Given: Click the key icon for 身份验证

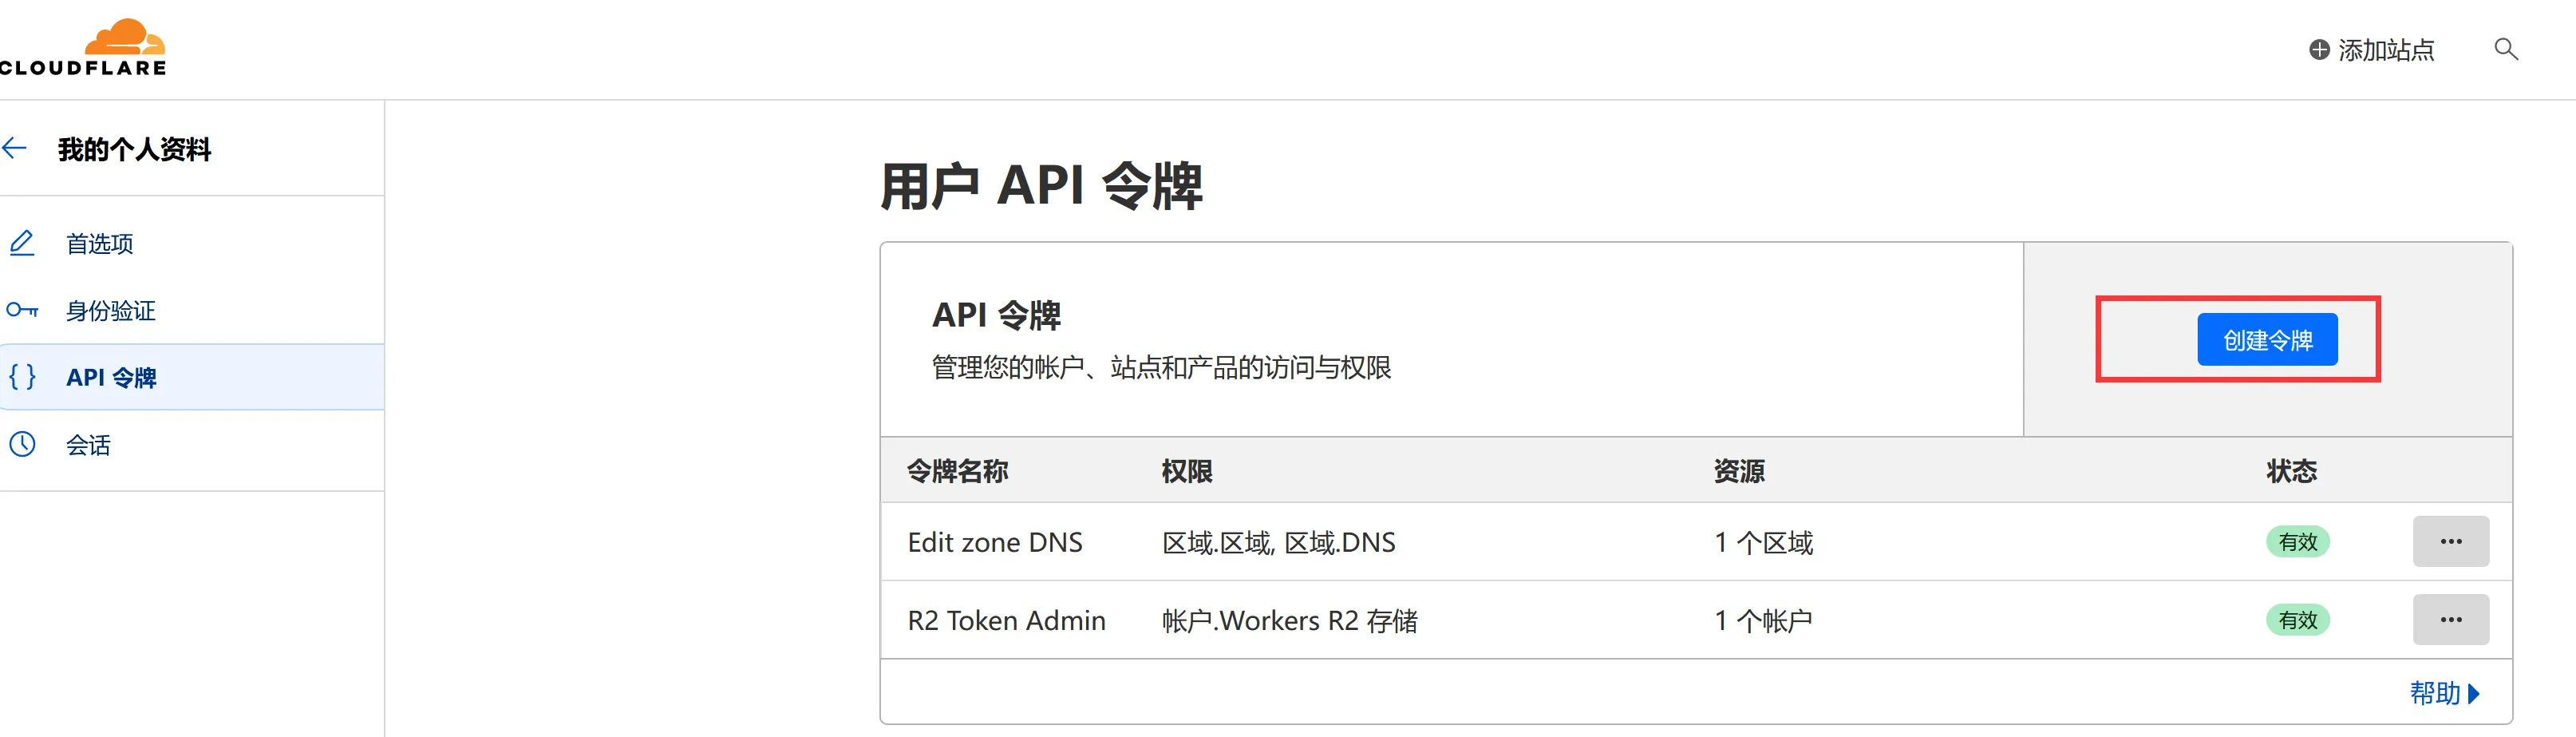Looking at the screenshot, I should pyautogui.click(x=22, y=310).
